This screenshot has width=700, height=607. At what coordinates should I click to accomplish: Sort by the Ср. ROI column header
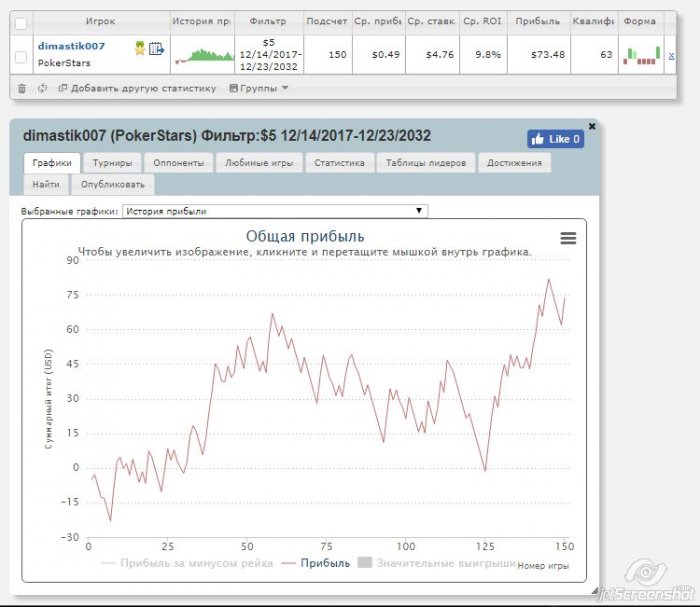coord(483,21)
